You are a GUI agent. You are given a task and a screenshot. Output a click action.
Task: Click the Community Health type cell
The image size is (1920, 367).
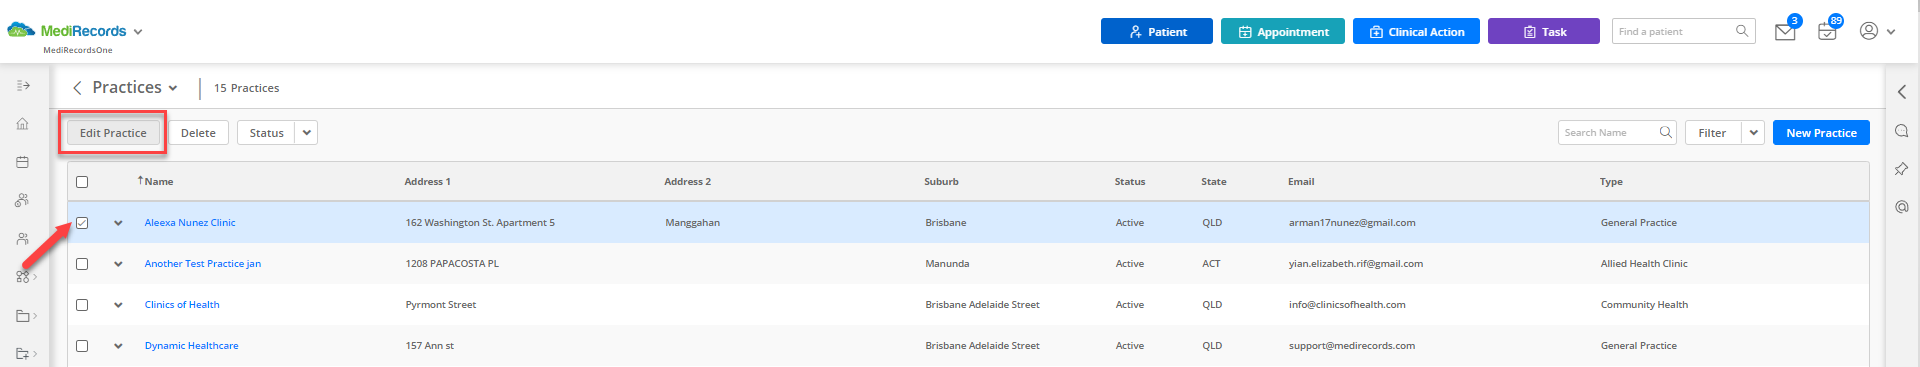(x=1644, y=305)
